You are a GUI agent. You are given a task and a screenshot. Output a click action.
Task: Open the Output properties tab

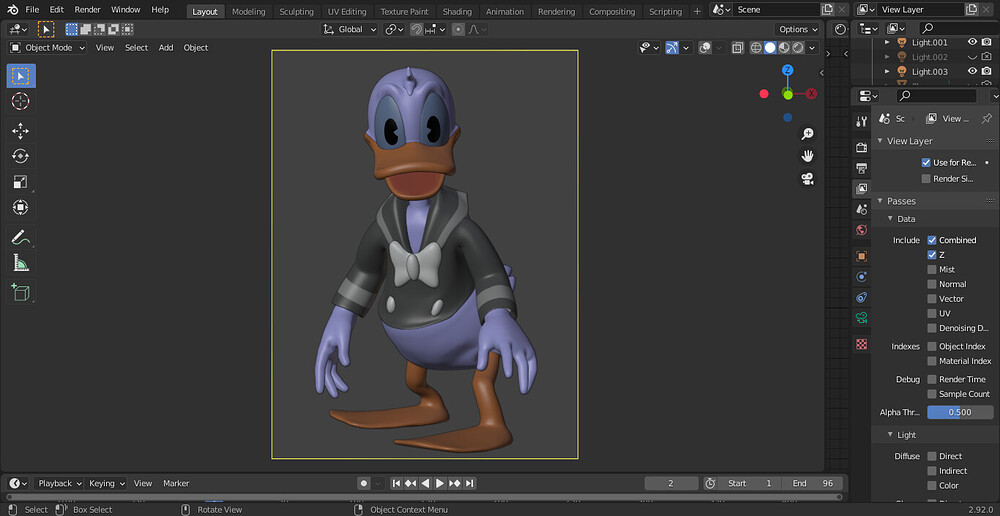click(862, 168)
